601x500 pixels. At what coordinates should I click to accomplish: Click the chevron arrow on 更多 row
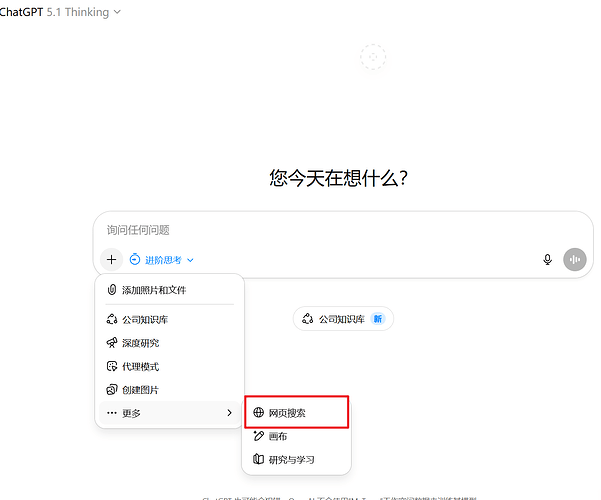coord(229,413)
